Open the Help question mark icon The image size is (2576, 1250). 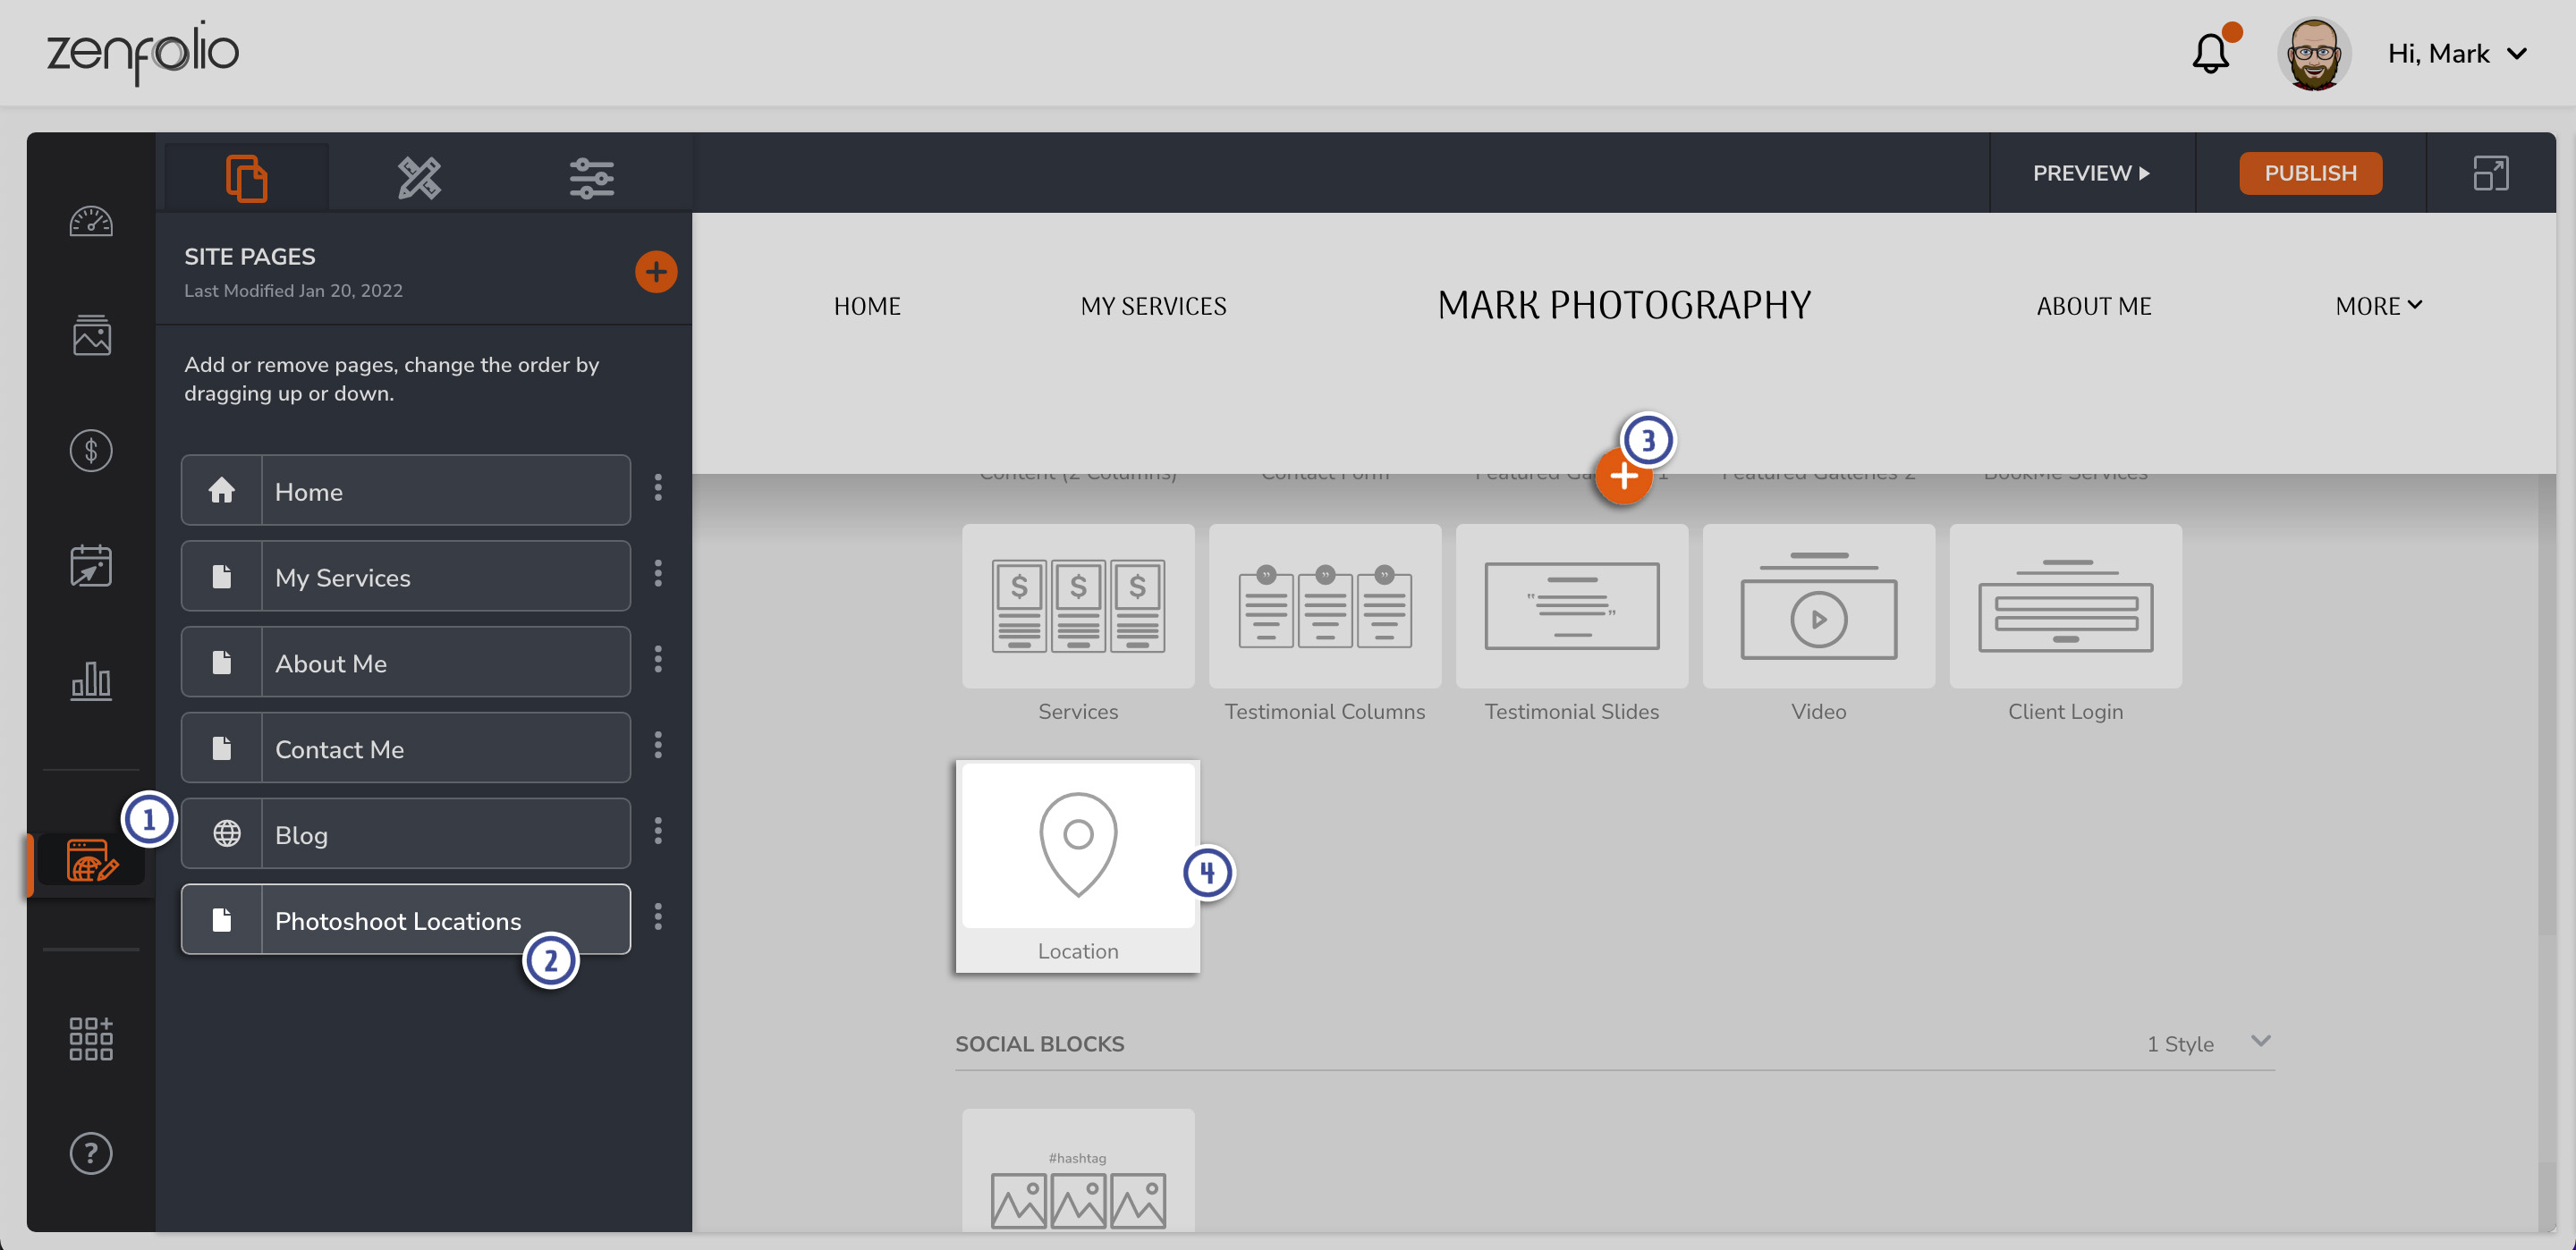click(x=91, y=1153)
